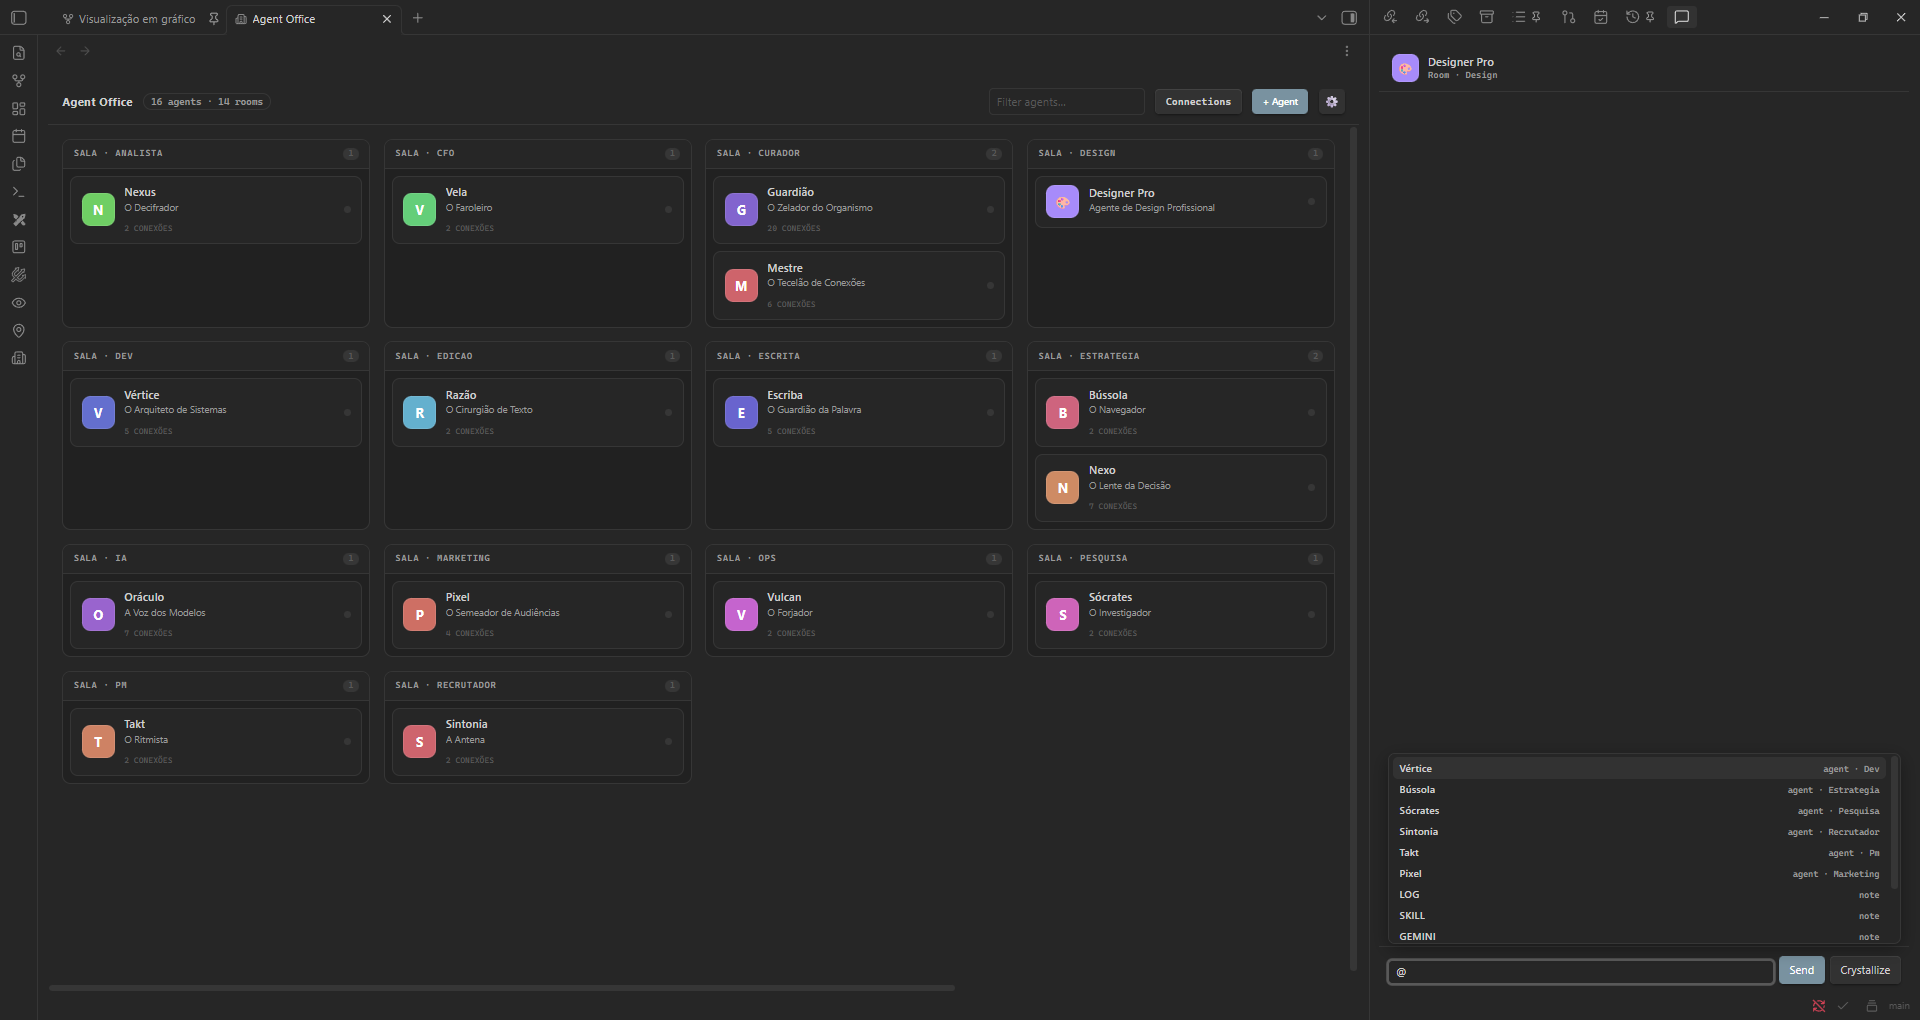
Task: Focus the chat message input field
Action: 1581,972
